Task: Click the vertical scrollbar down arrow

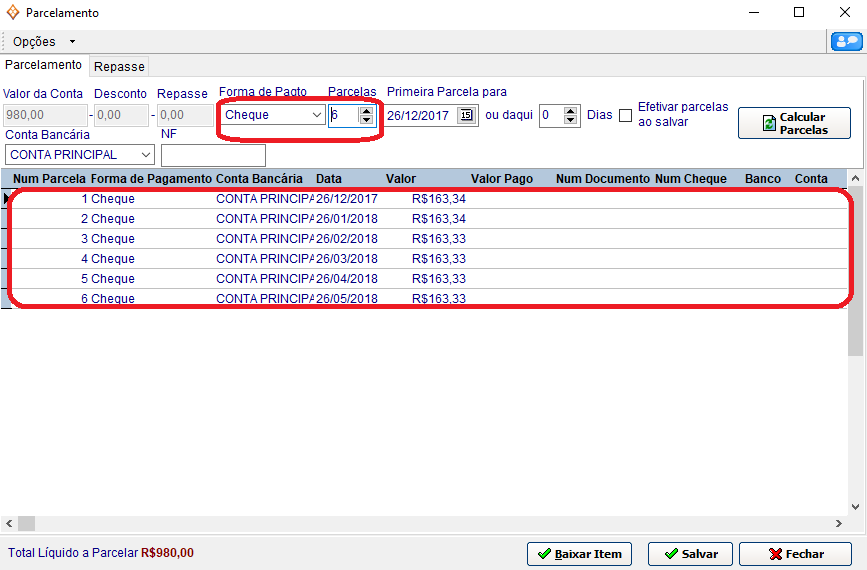Action: point(855,506)
